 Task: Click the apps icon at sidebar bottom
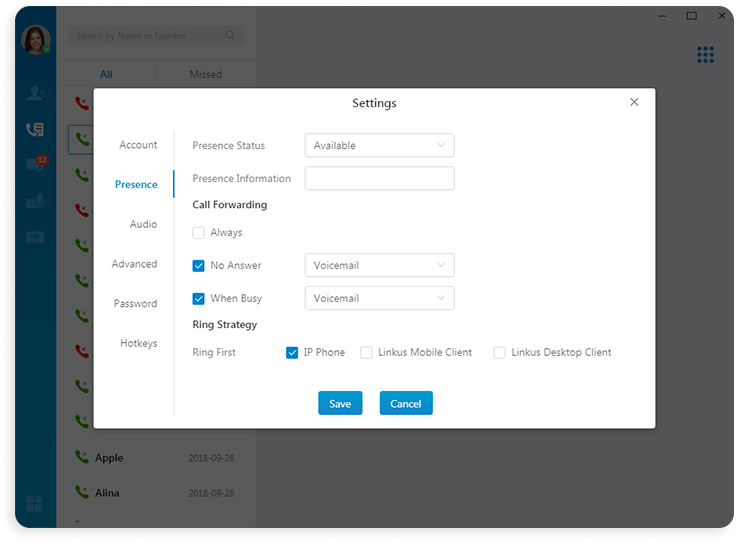(x=35, y=503)
